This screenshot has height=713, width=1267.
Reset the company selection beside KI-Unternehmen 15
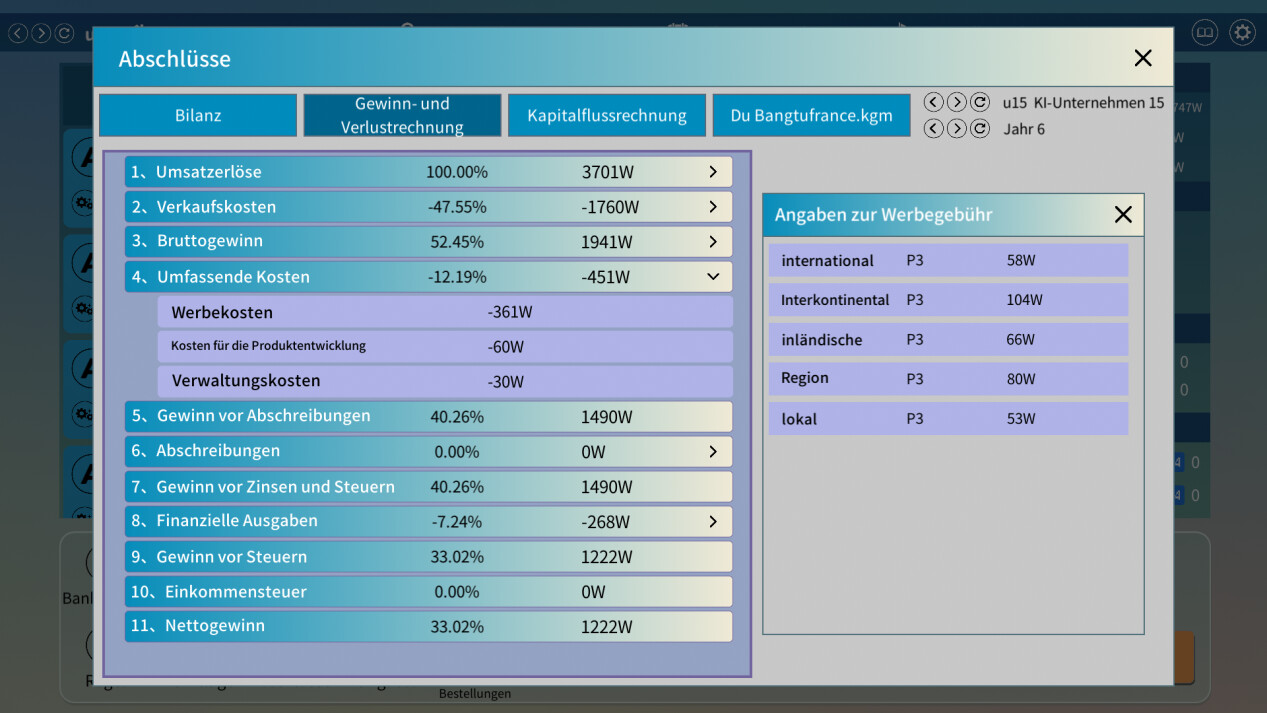(980, 102)
